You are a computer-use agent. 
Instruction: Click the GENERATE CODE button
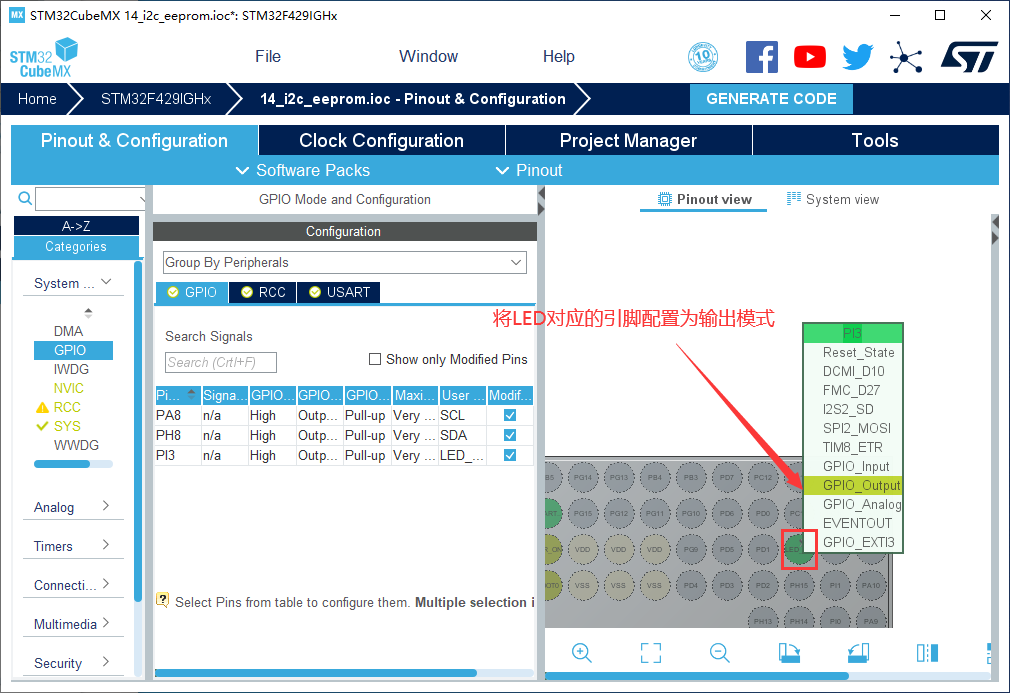[x=771, y=98]
